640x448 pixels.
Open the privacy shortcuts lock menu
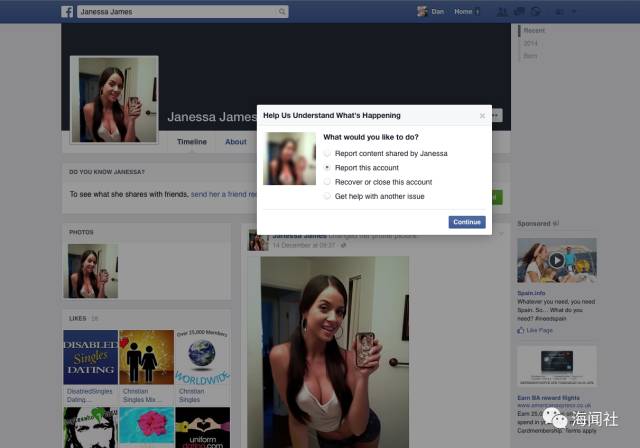pyautogui.click(x=559, y=12)
